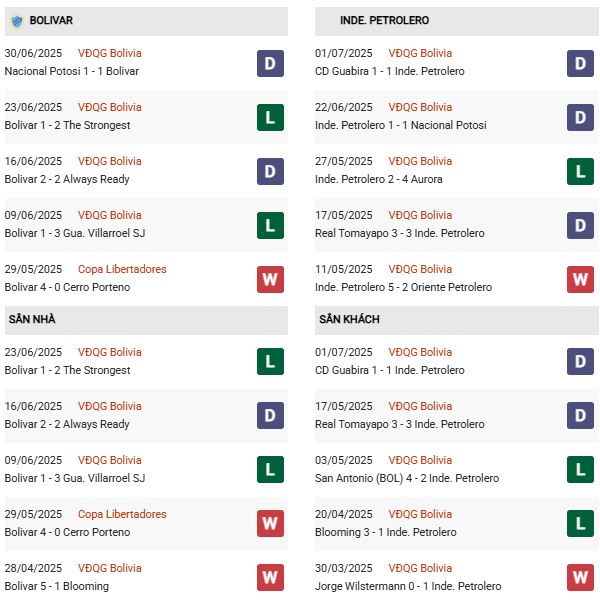Click the D badge for Nacional Potosi 1-1 Bolivar
The height and width of the screenshot is (600, 600).
point(270,63)
